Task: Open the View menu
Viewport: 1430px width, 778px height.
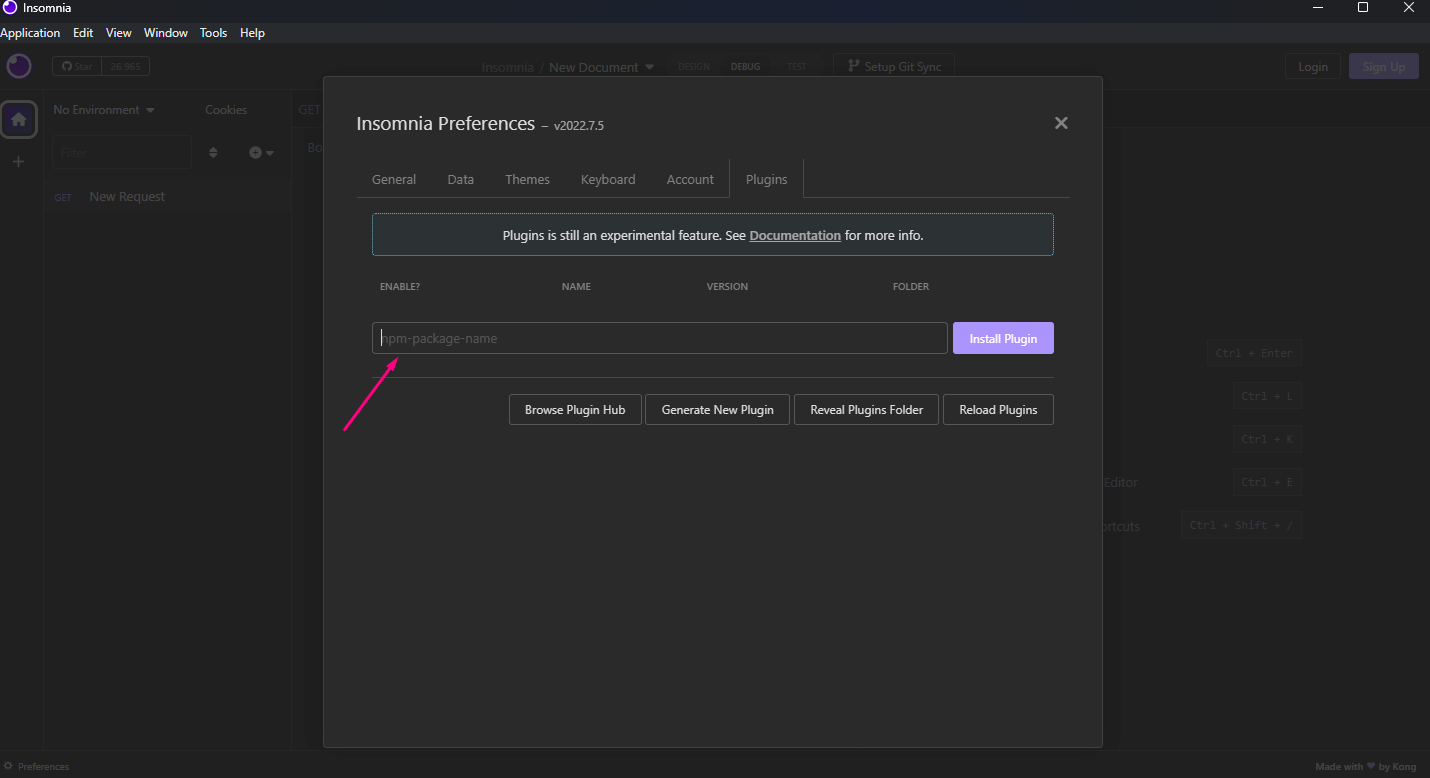Action: point(119,33)
